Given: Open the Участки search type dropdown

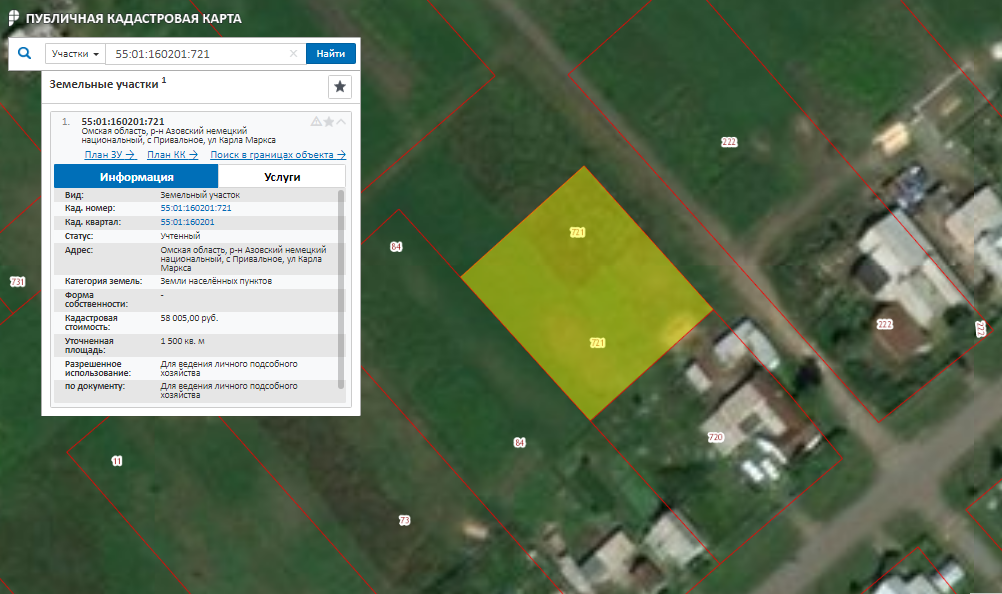Looking at the screenshot, I should (75, 54).
